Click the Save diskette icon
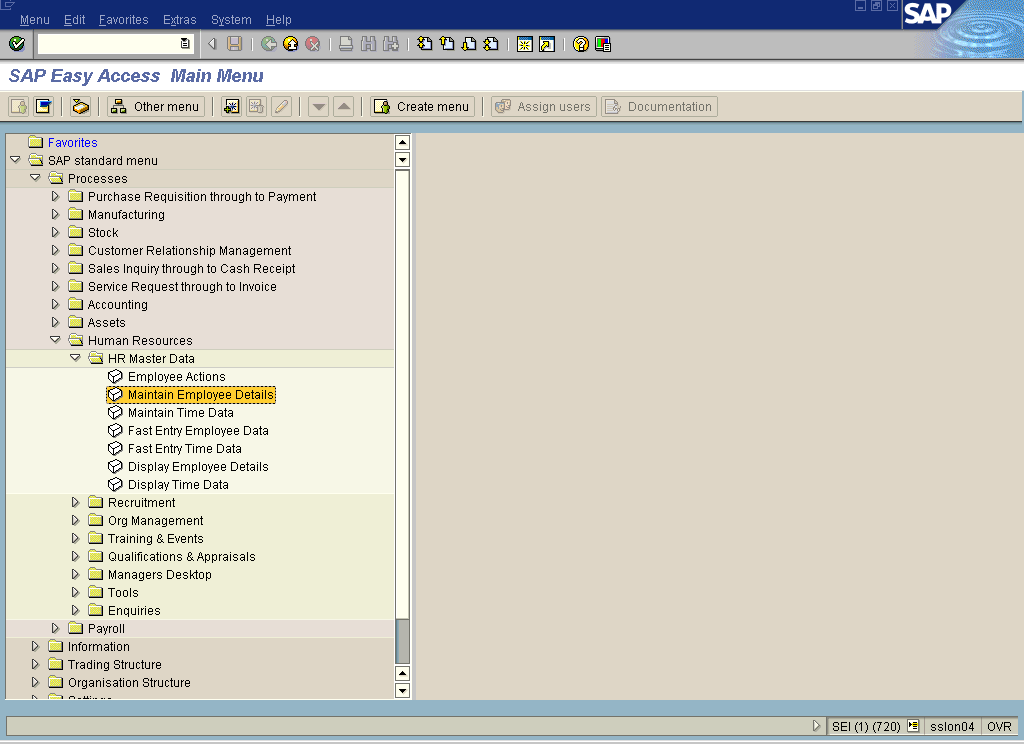Screen dimensions: 1024x744 [234, 44]
